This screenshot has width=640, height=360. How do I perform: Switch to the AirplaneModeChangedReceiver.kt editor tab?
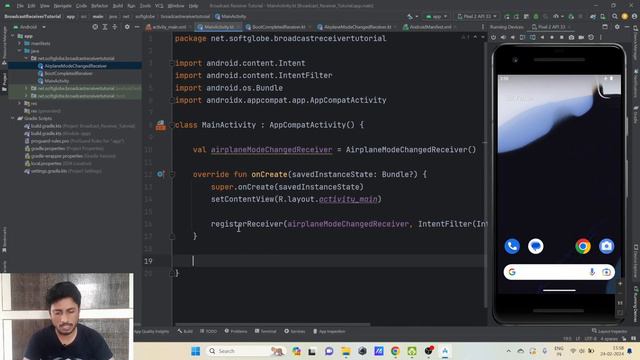(354, 27)
